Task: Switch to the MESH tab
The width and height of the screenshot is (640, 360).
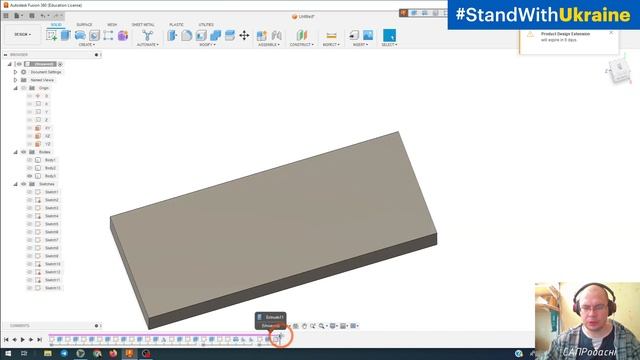Action: tap(112, 24)
